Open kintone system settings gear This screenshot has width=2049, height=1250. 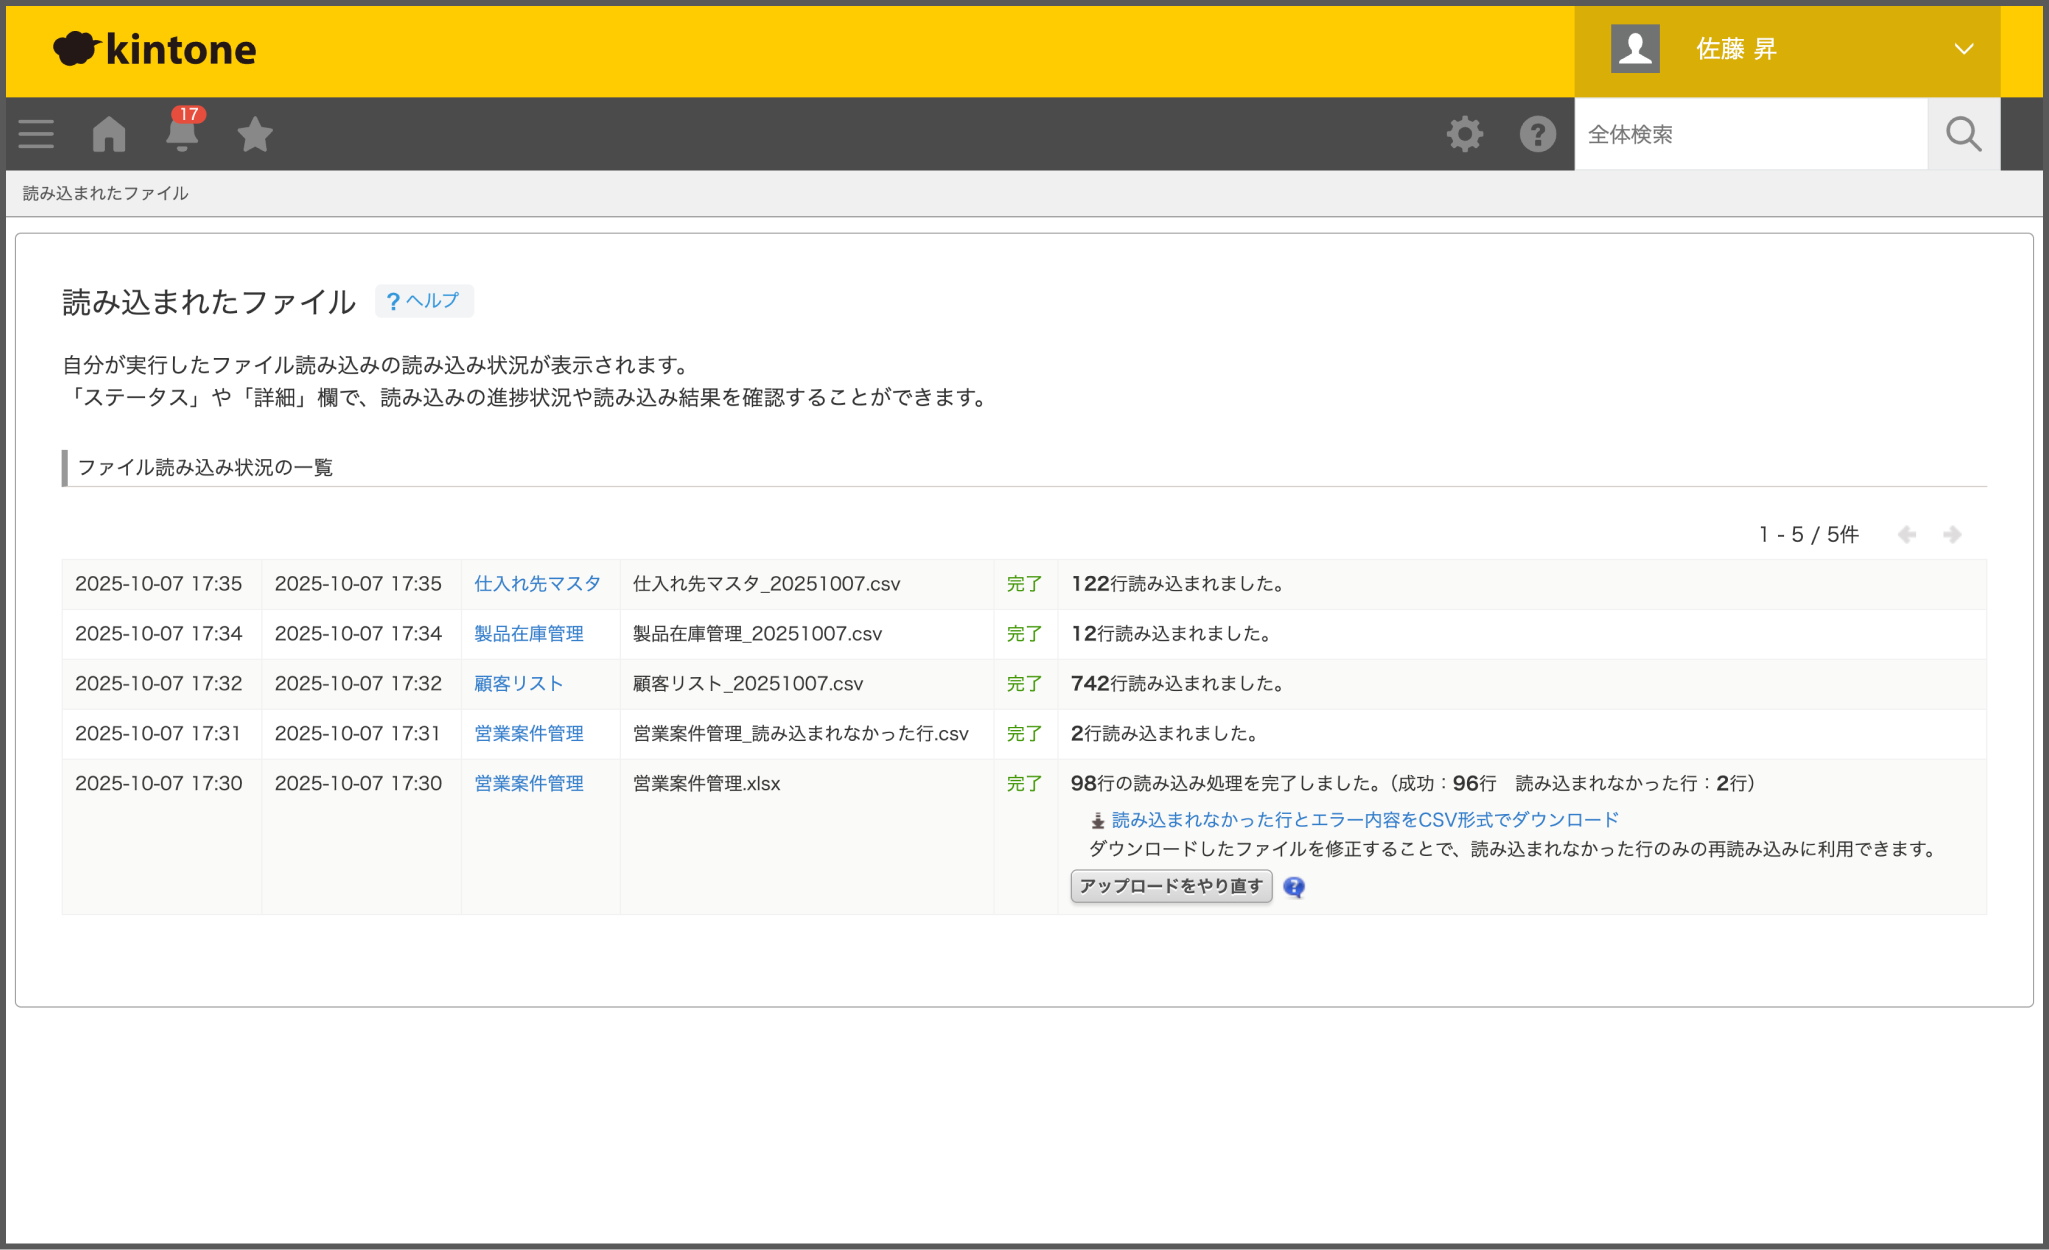(1465, 133)
